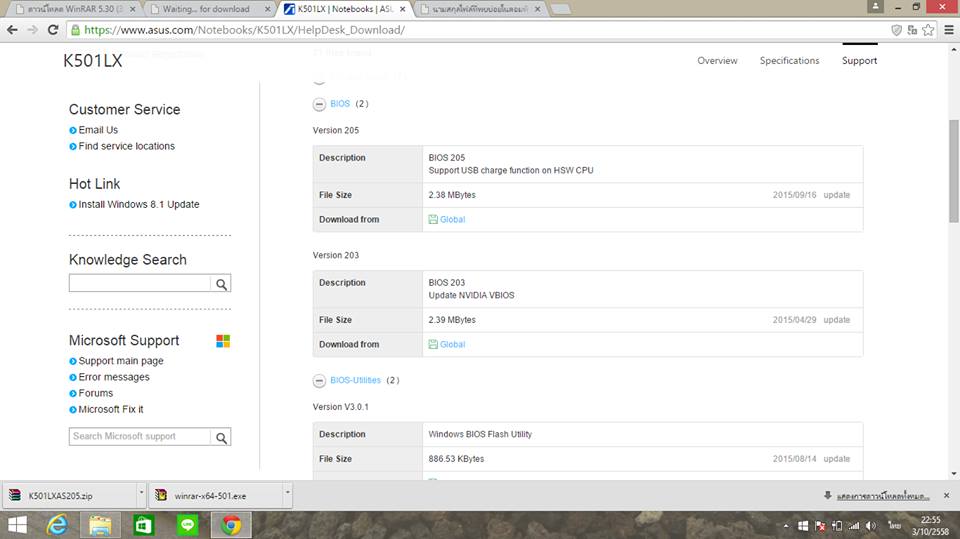Open the Support page tab
Image resolution: width=960 pixels, height=539 pixels.
click(859, 61)
